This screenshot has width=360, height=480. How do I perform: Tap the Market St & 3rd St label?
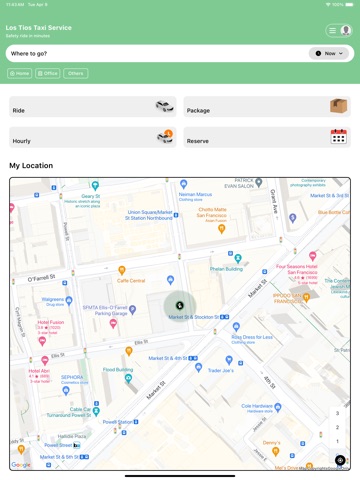tap(329, 196)
